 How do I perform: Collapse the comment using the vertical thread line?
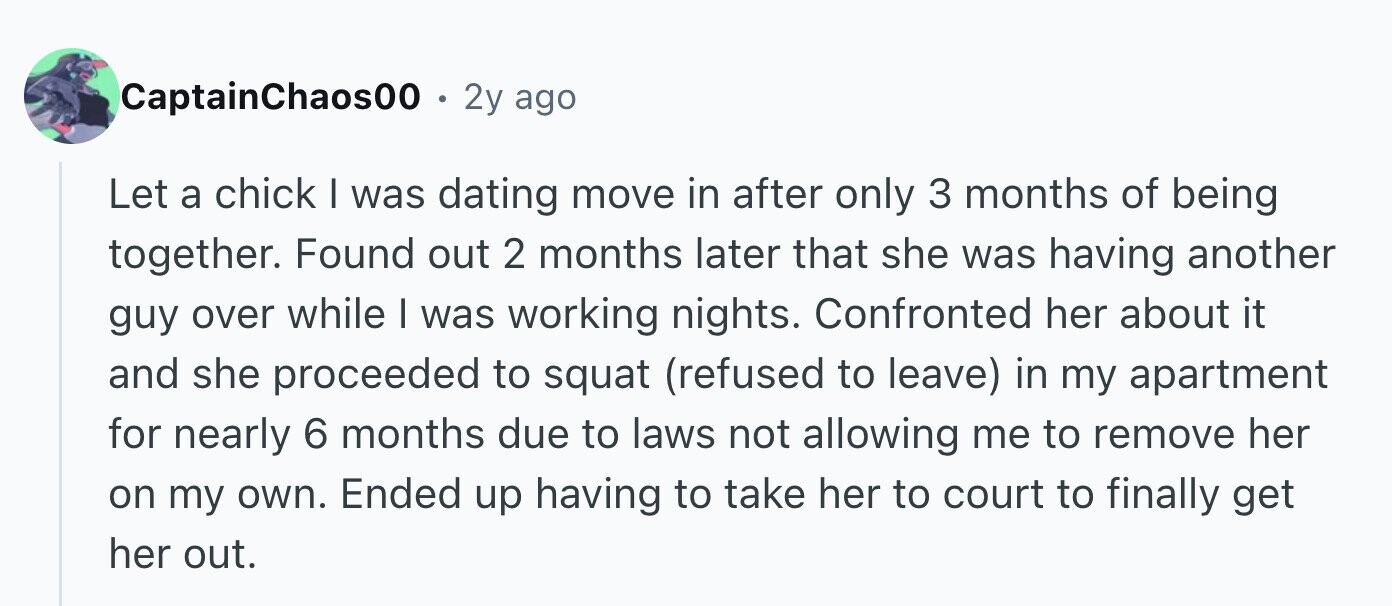61,384
